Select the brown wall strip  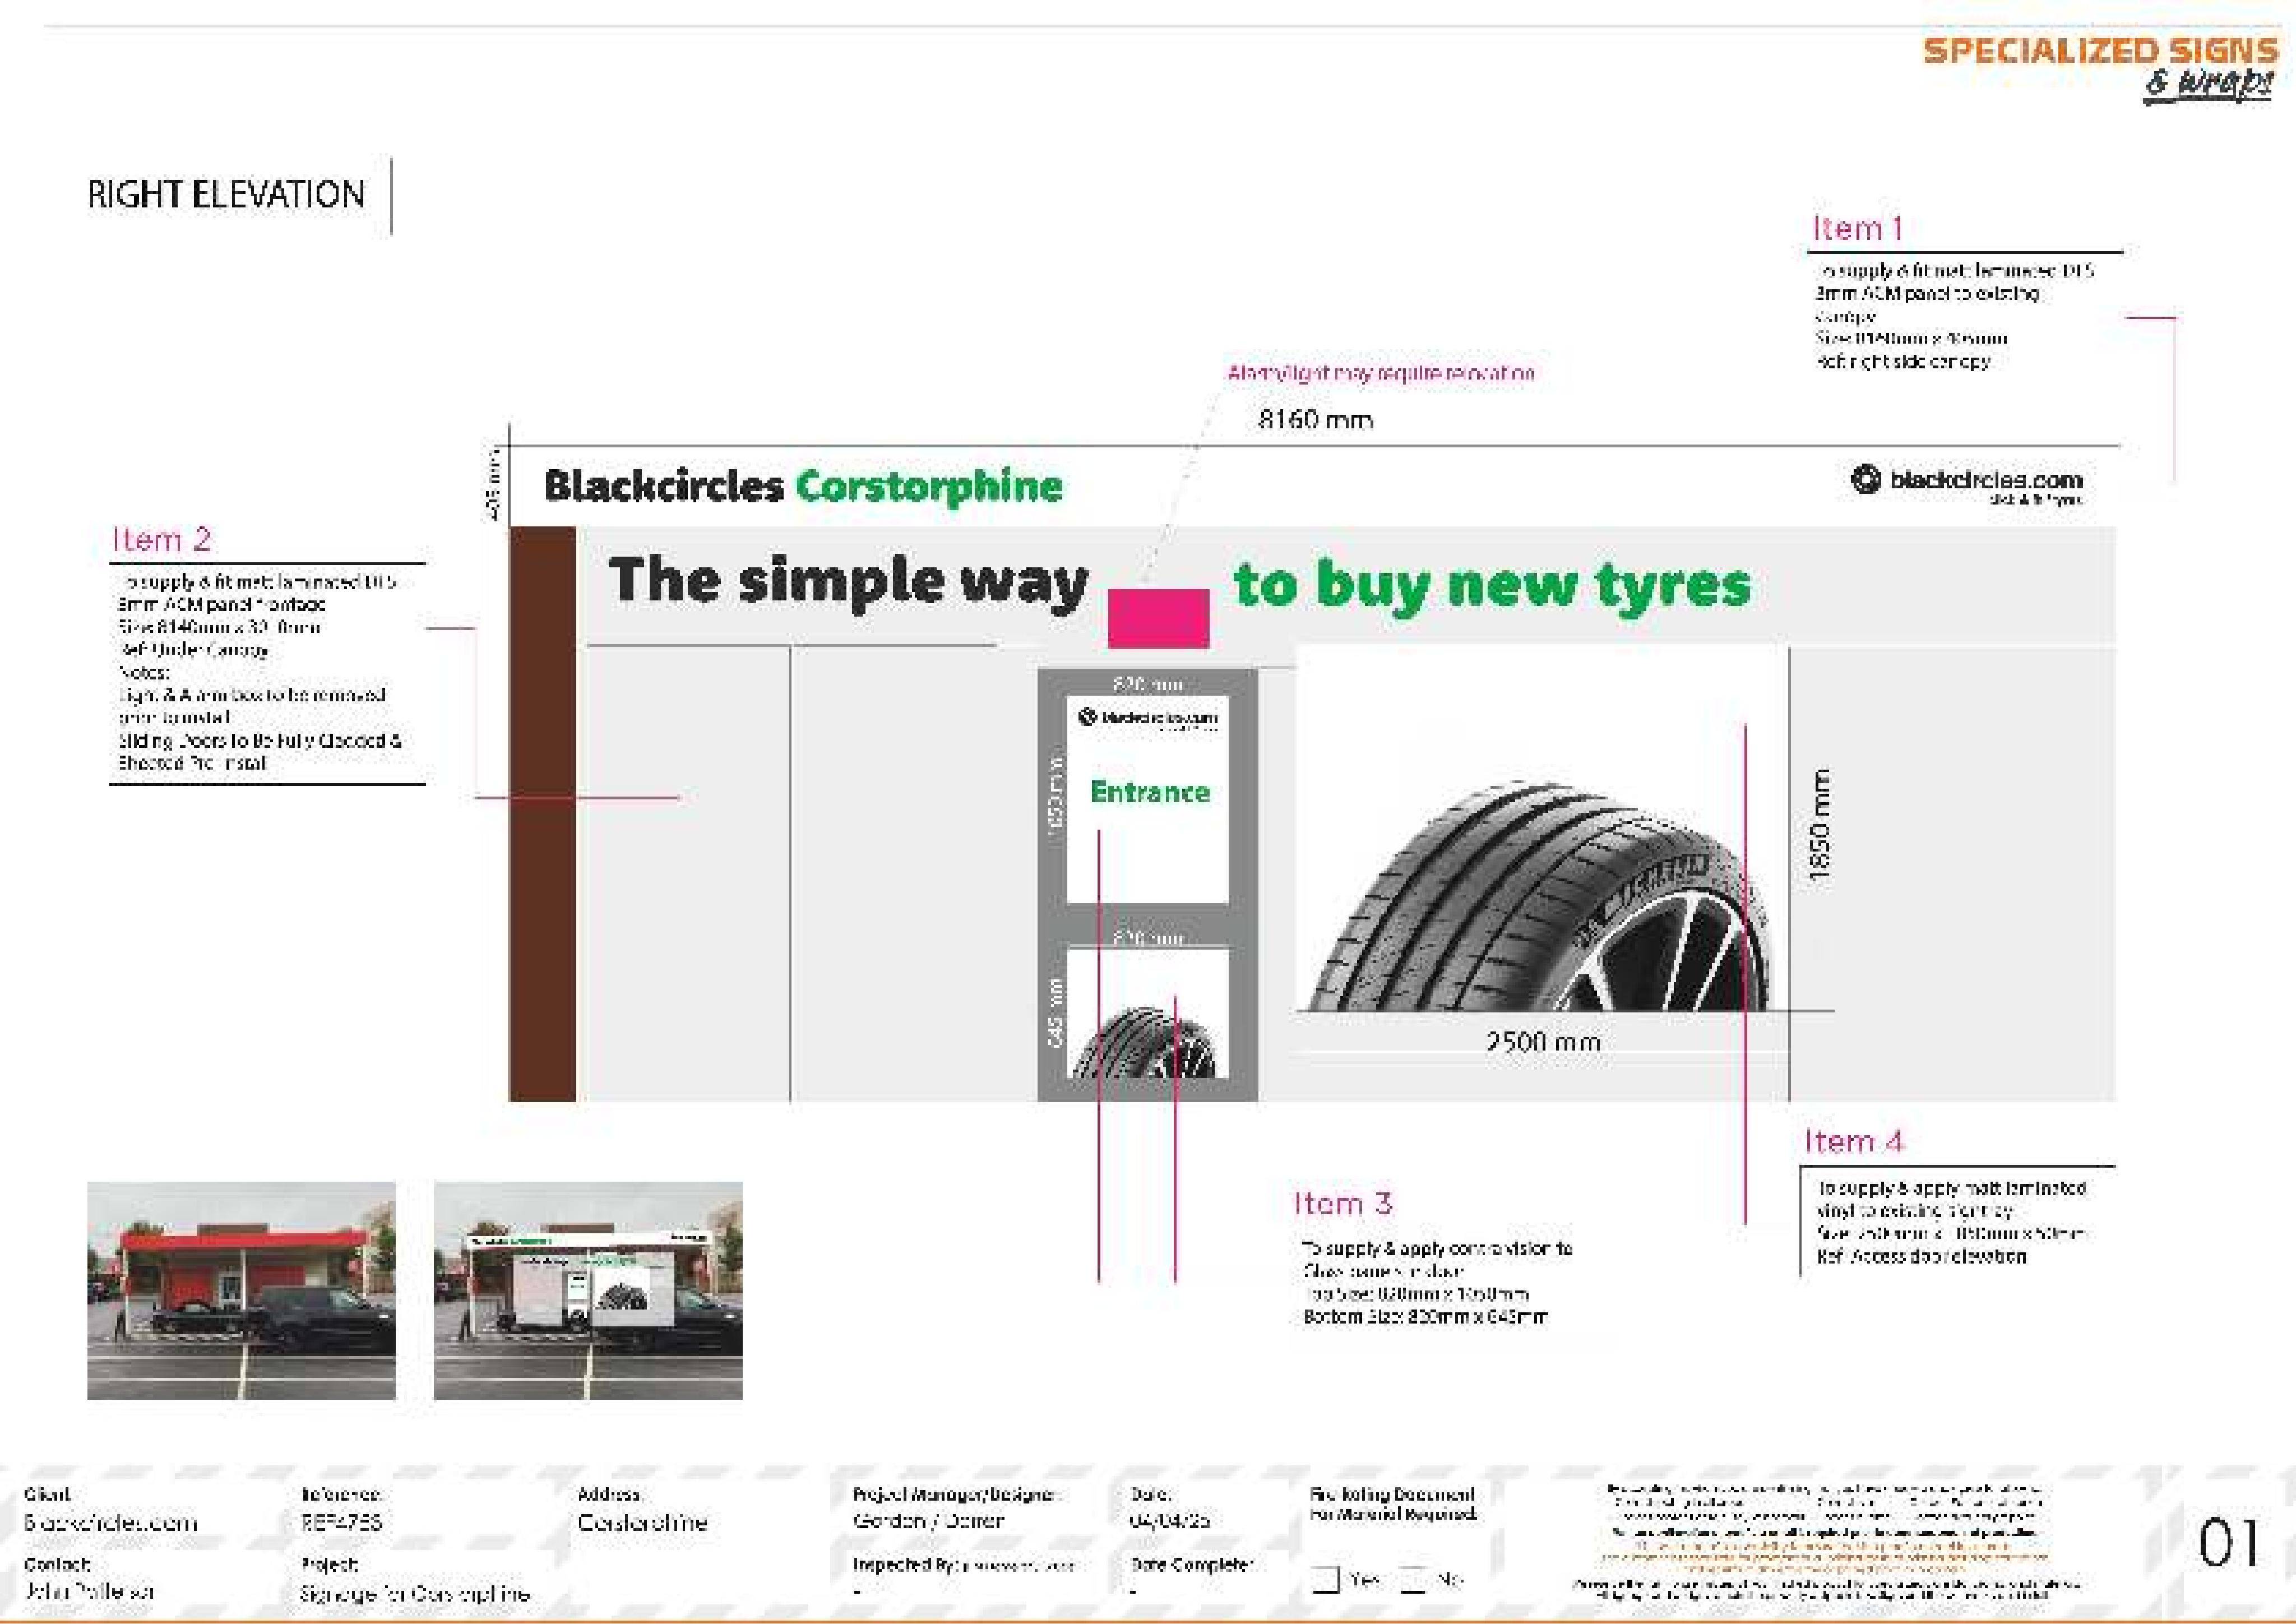543,814
